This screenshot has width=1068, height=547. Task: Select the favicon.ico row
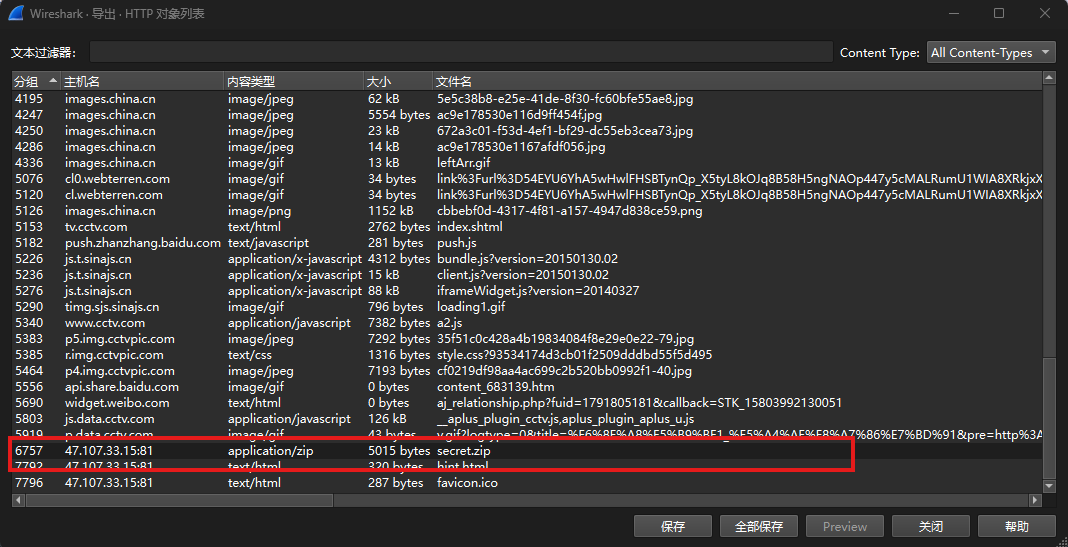click(527, 483)
